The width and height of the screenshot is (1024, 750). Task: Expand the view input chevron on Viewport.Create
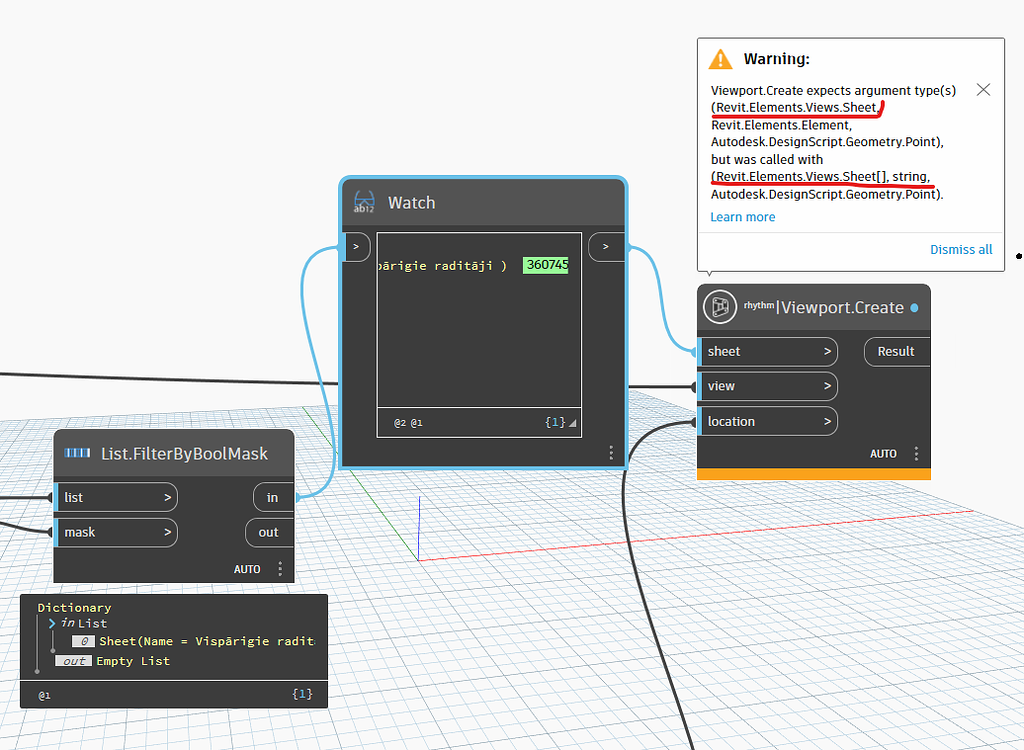coord(827,386)
